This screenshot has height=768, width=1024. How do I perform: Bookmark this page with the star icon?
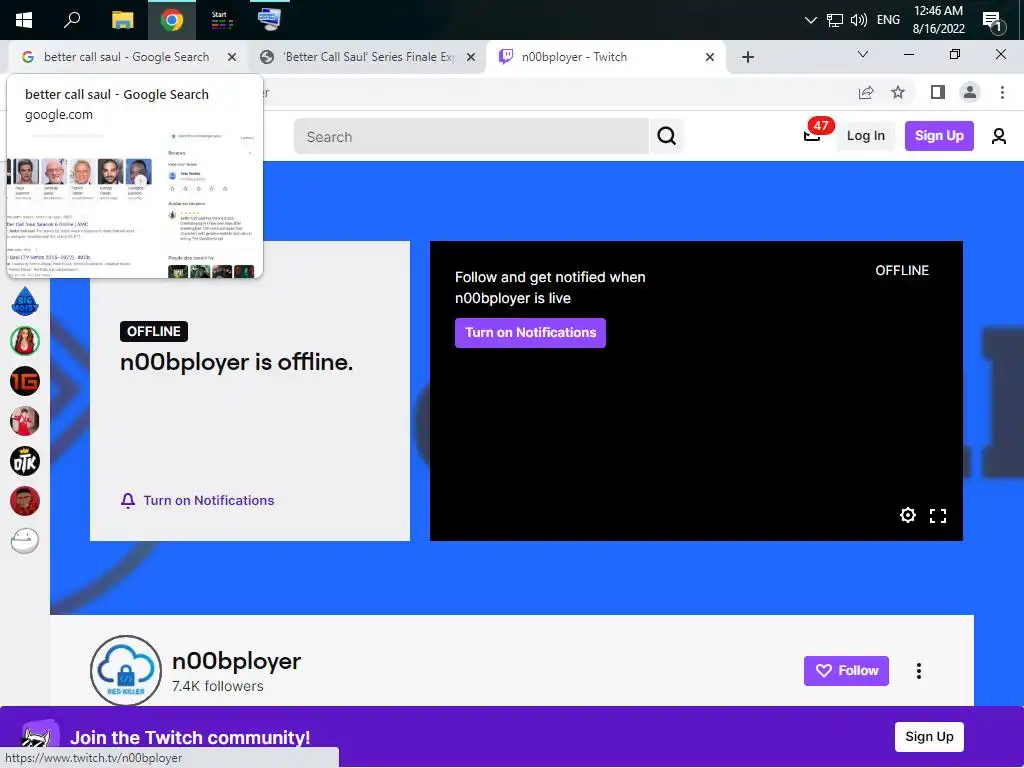coord(898,92)
